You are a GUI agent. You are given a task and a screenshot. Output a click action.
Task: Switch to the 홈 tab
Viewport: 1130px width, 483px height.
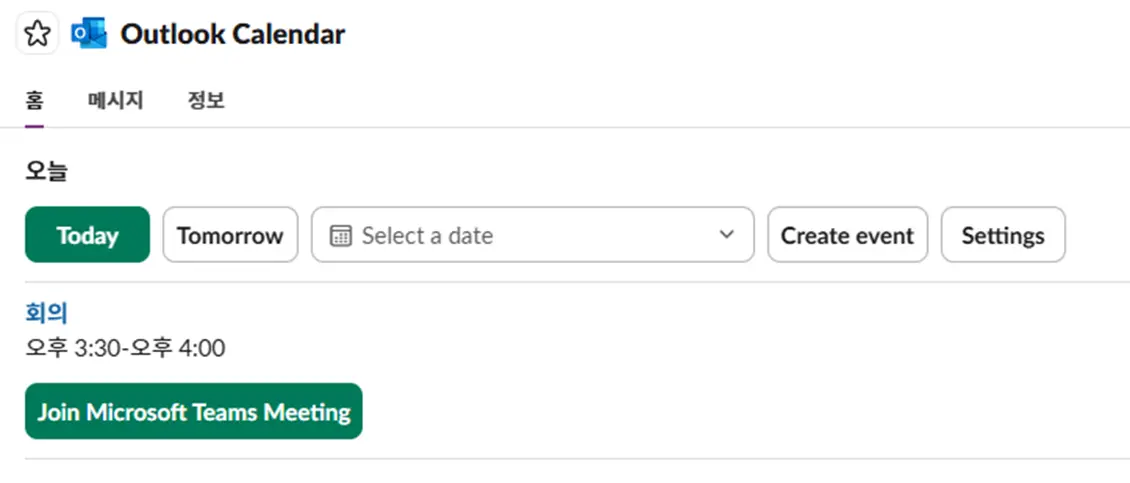point(34,100)
